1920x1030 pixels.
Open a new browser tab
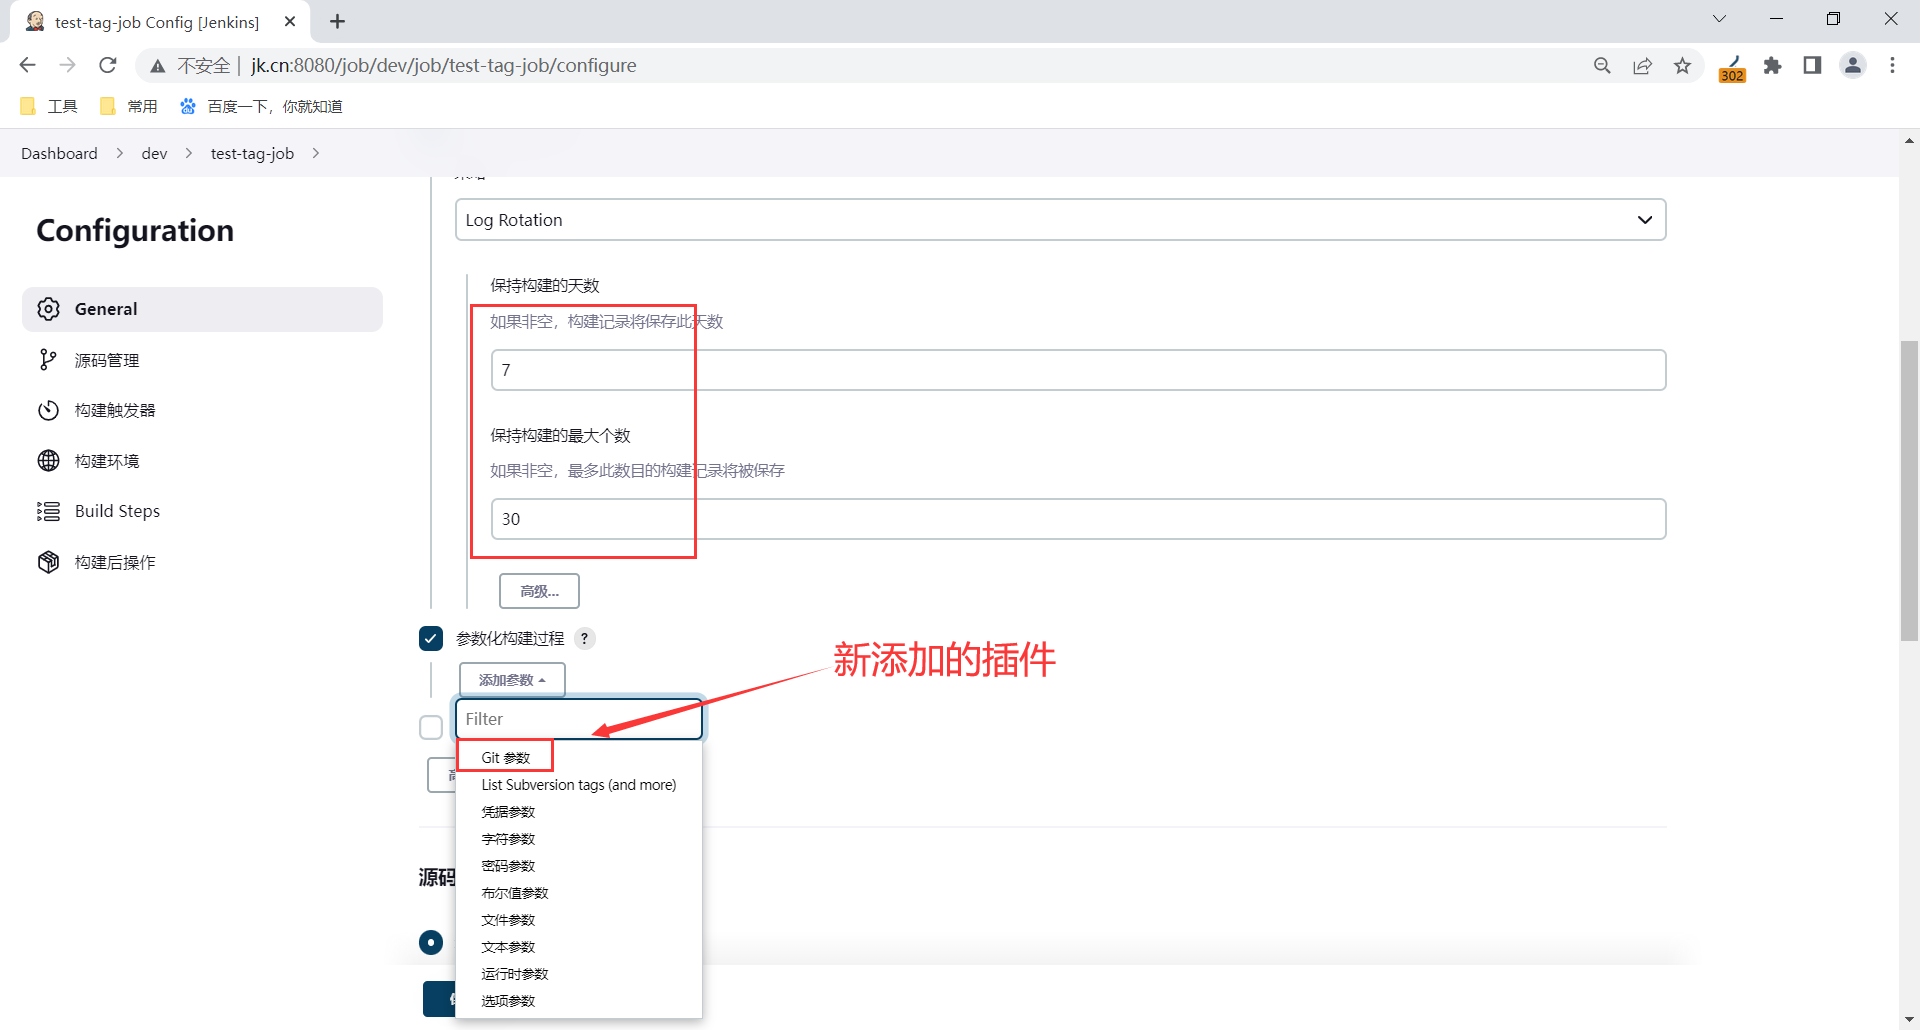point(338,21)
